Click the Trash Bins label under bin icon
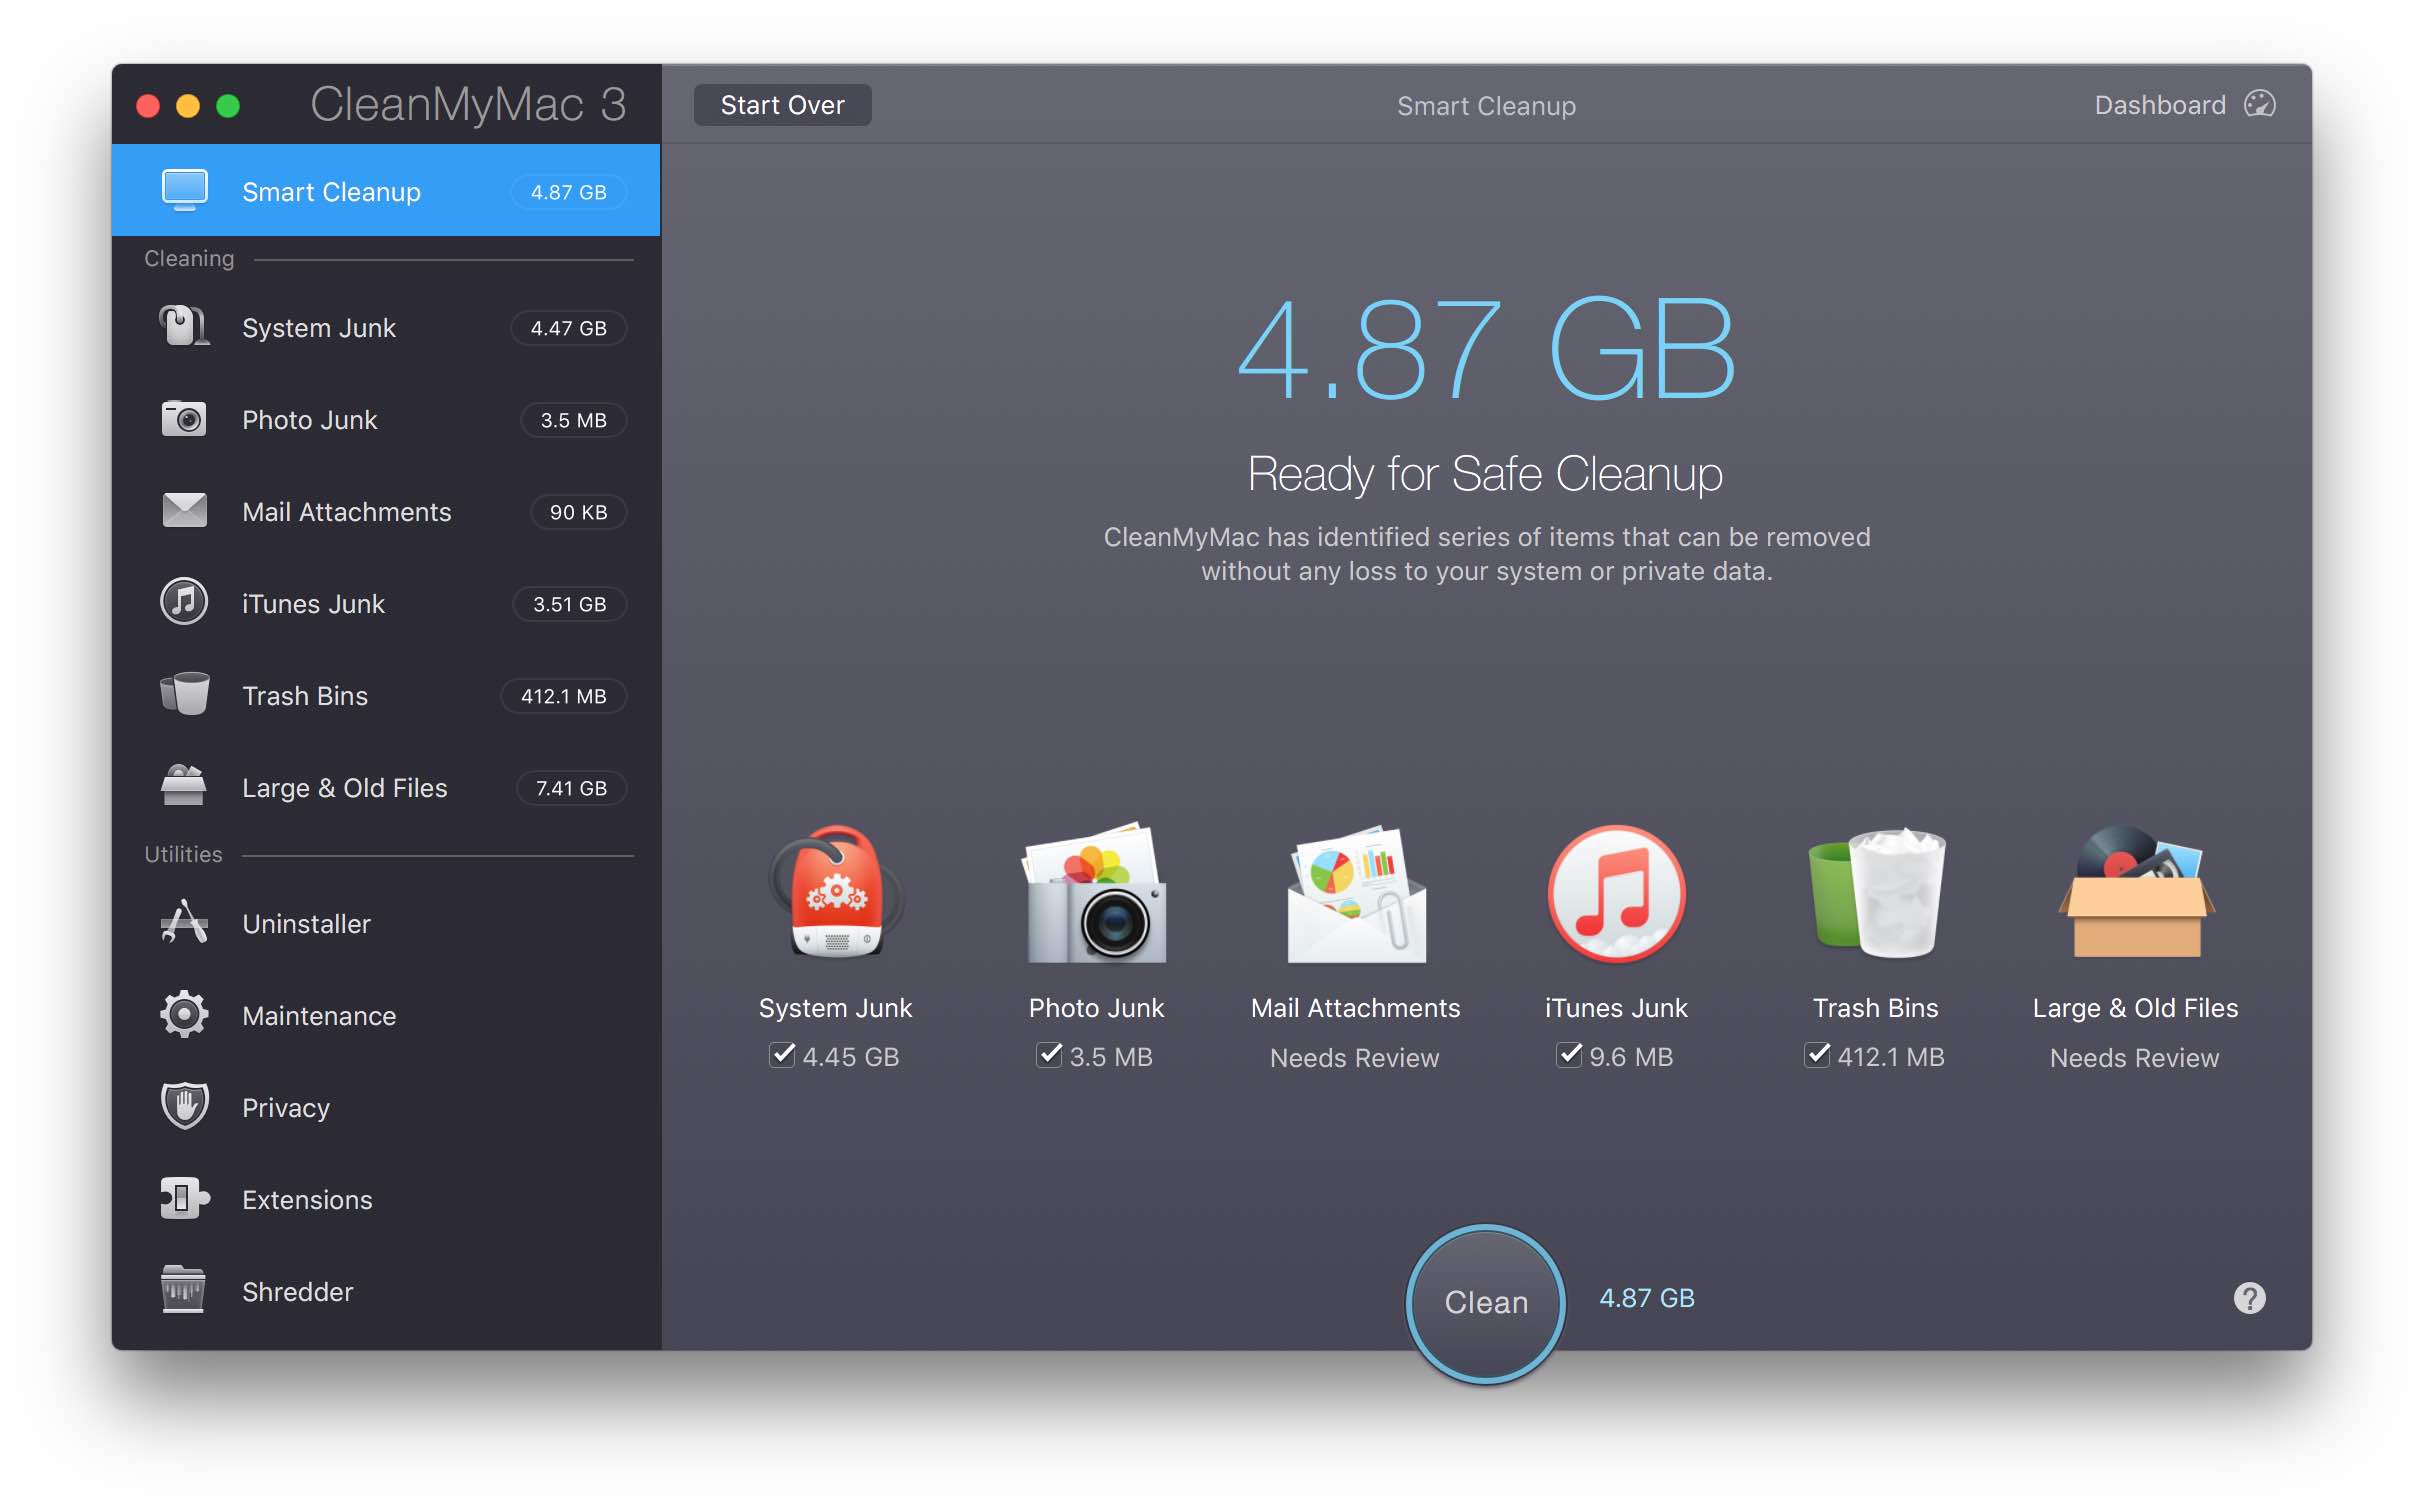The width and height of the screenshot is (2424, 1510). (x=1876, y=1007)
